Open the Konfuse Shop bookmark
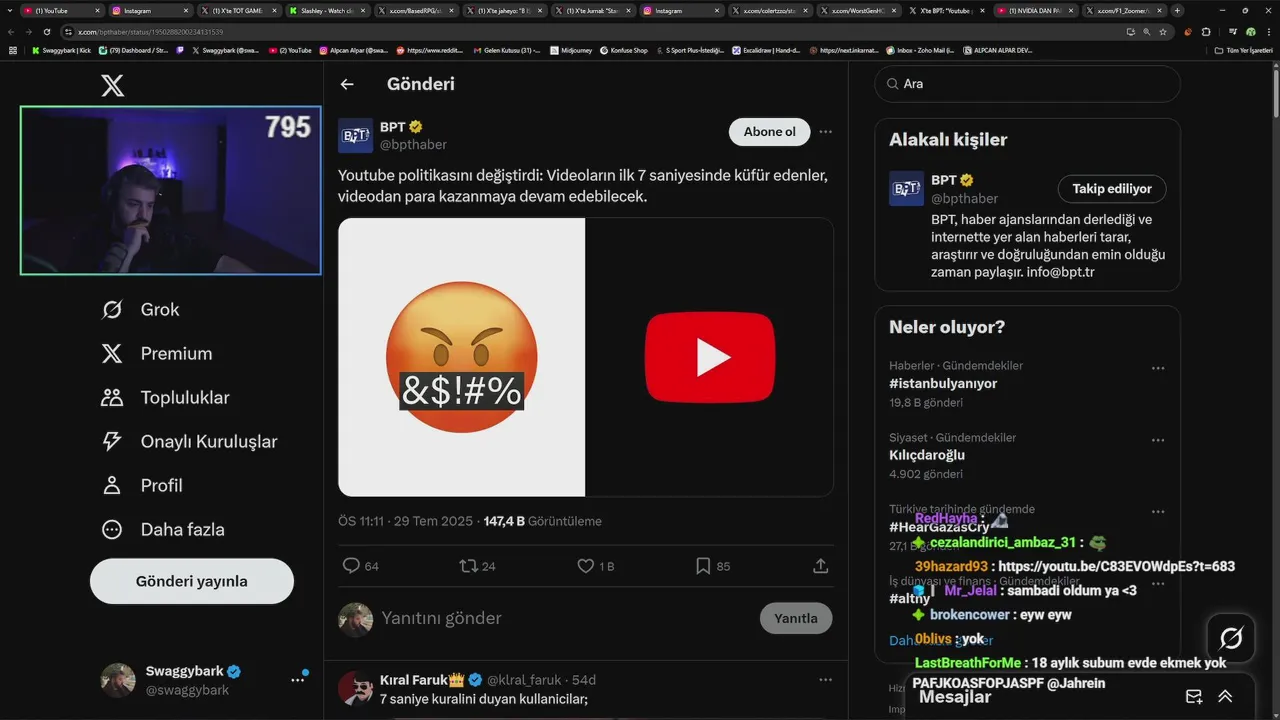The height and width of the screenshot is (720, 1280). [x=623, y=50]
